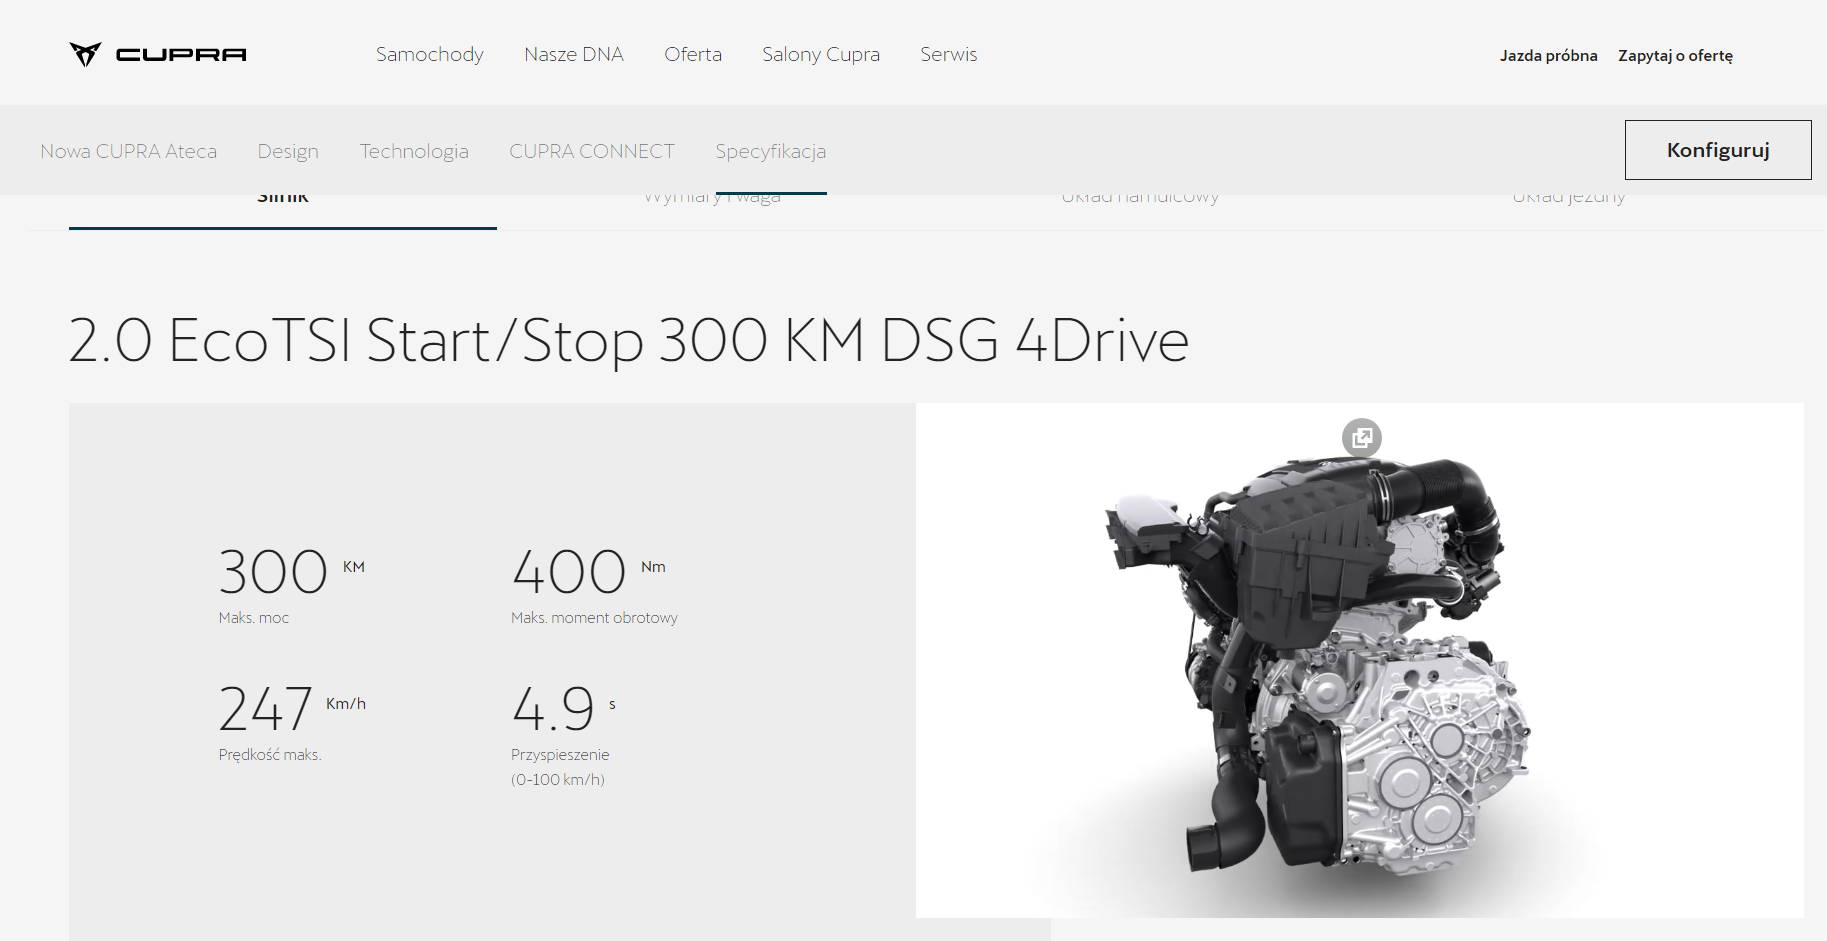
Task: Go to Salony Cupra
Action: pos(821,54)
